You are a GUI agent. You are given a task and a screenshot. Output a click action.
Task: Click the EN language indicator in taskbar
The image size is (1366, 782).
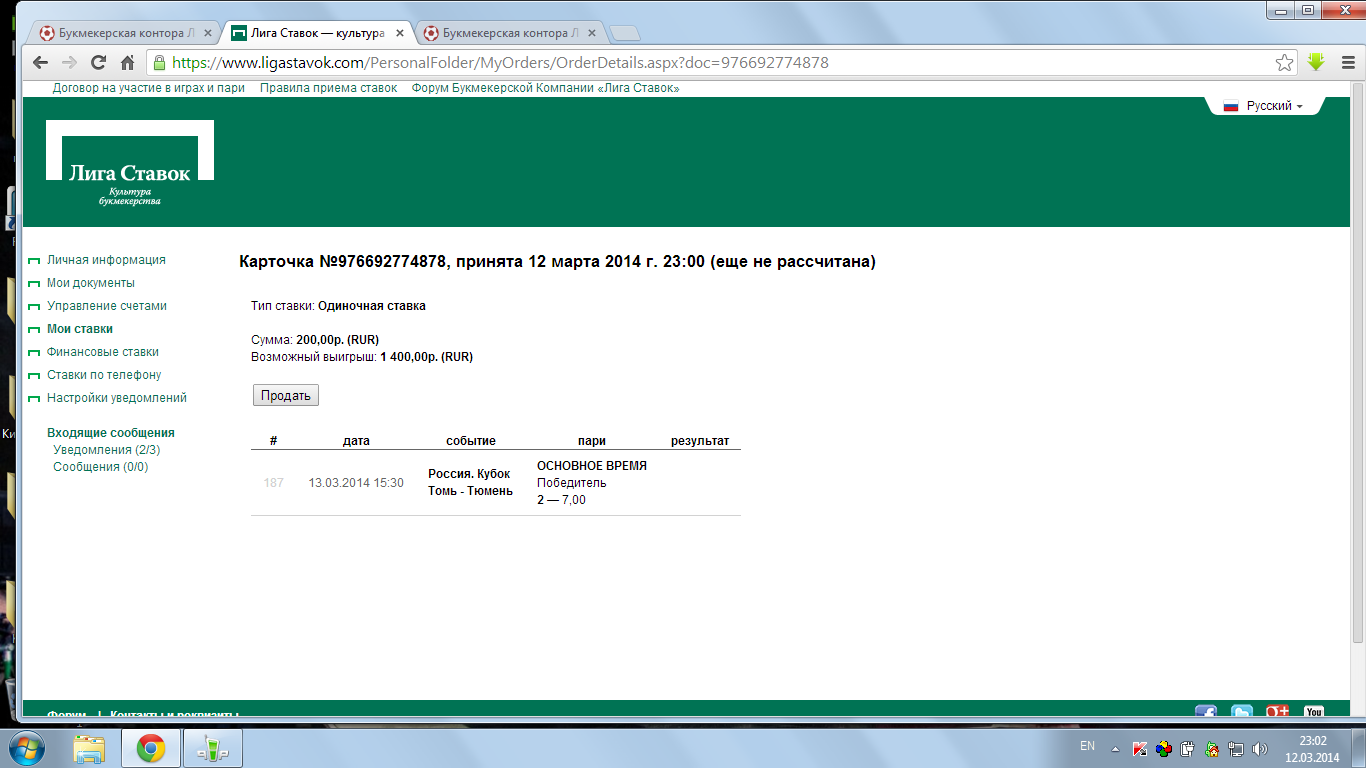click(1088, 746)
